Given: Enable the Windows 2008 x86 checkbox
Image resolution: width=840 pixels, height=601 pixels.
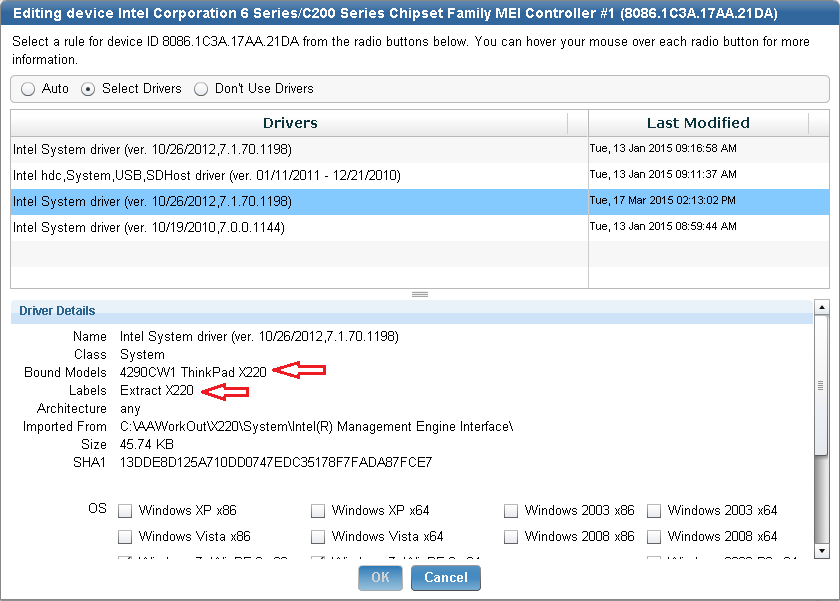Looking at the screenshot, I should point(511,536).
